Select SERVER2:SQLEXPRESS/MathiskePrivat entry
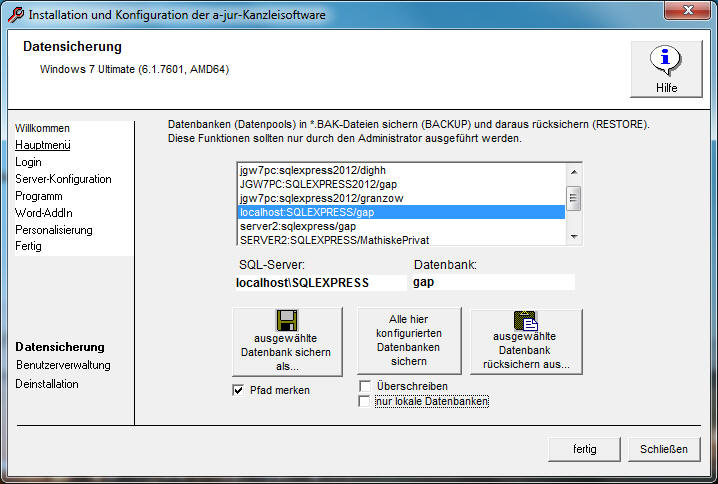The height and width of the screenshot is (484, 718). point(402,240)
